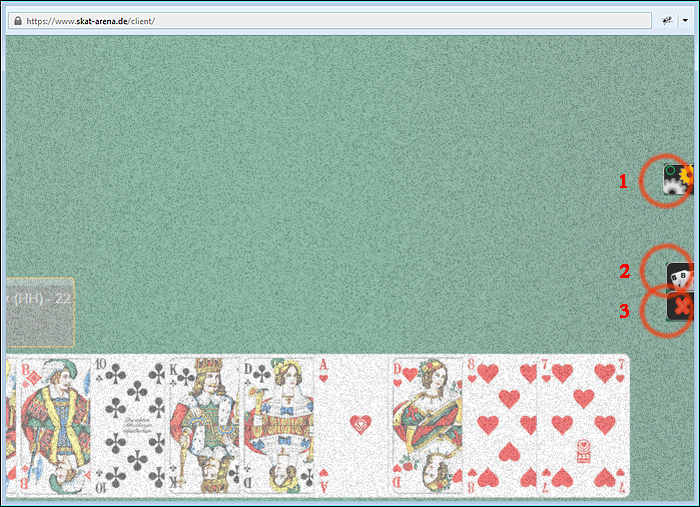This screenshot has height=507, width=700.
Task: Play the Ace of Hearts card
Action: tap(354, 426)
